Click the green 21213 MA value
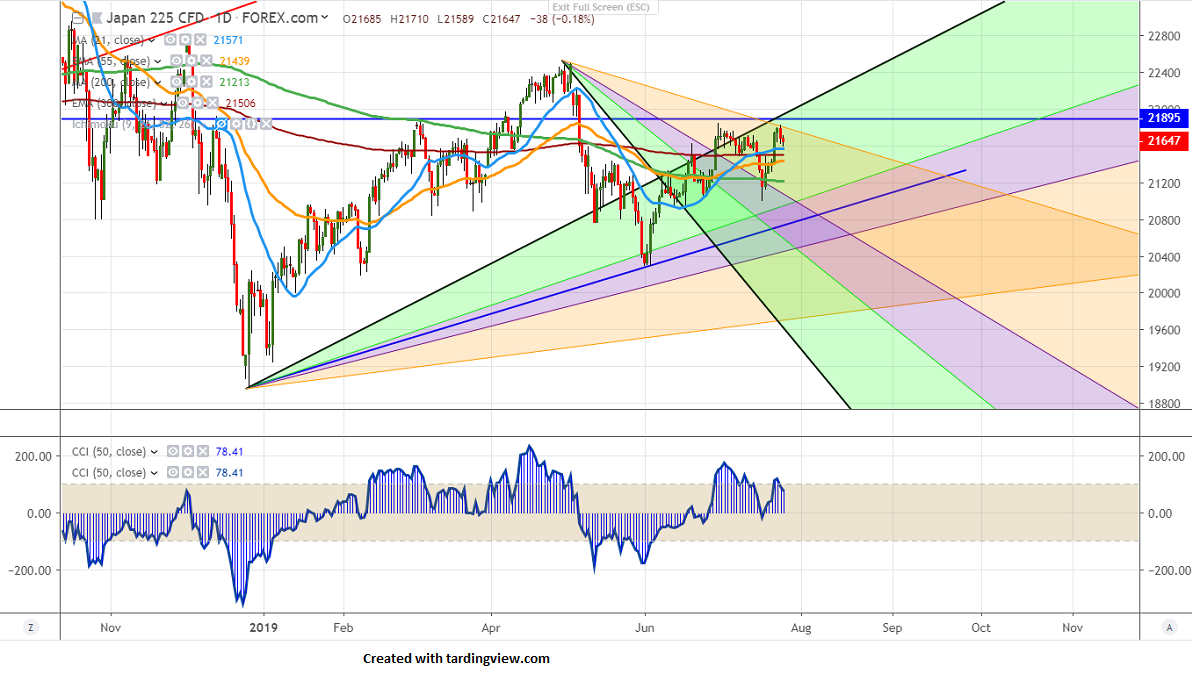Image resolution: width=1192 pixels, height=673 pixels. tap(234, 82)
